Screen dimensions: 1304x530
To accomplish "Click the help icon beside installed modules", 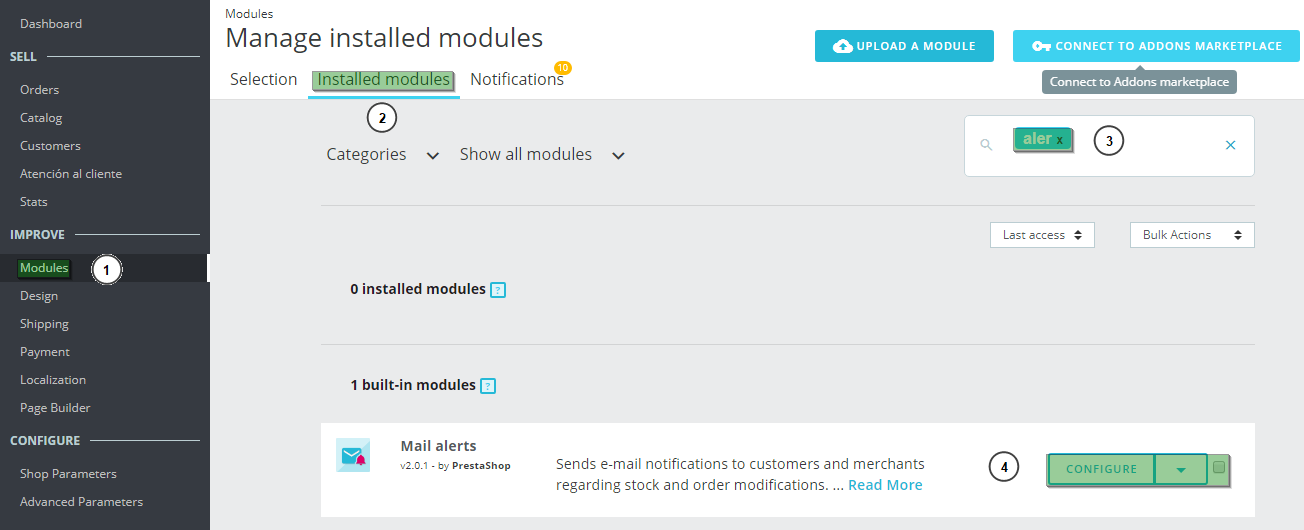I will (498, 290).
